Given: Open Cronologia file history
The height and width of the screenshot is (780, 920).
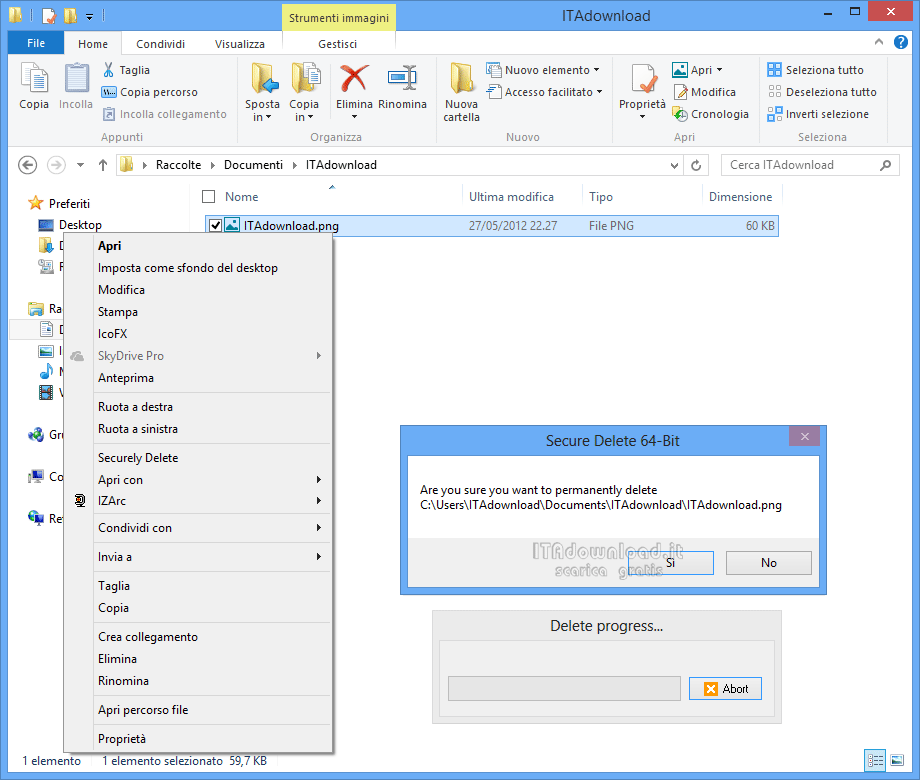Looking at the screenshot, I should [711, 114].
